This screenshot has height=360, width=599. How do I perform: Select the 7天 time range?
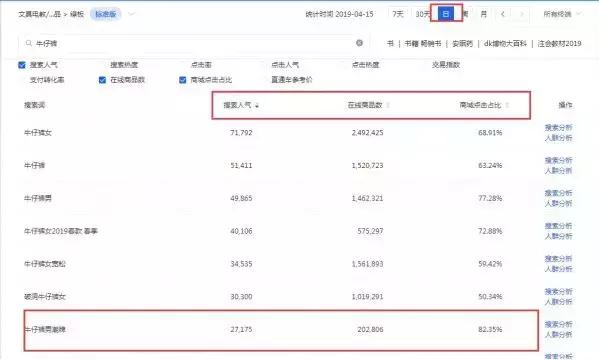click(398, 14)
